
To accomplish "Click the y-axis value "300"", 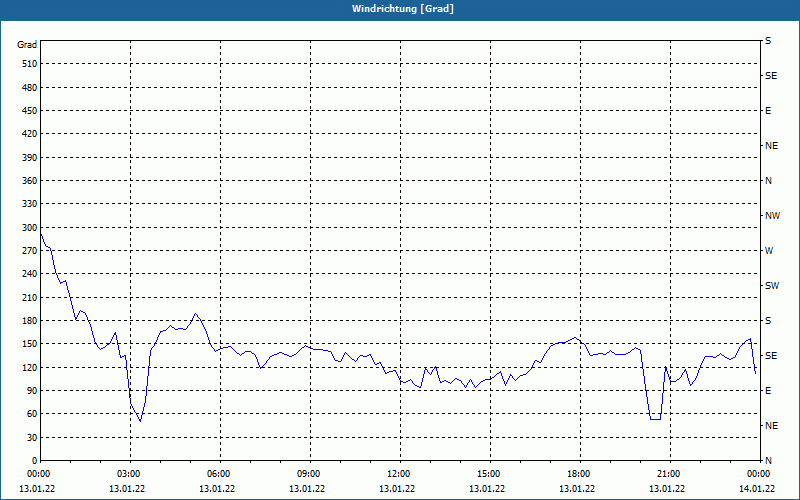I will [x=30, y=228].
